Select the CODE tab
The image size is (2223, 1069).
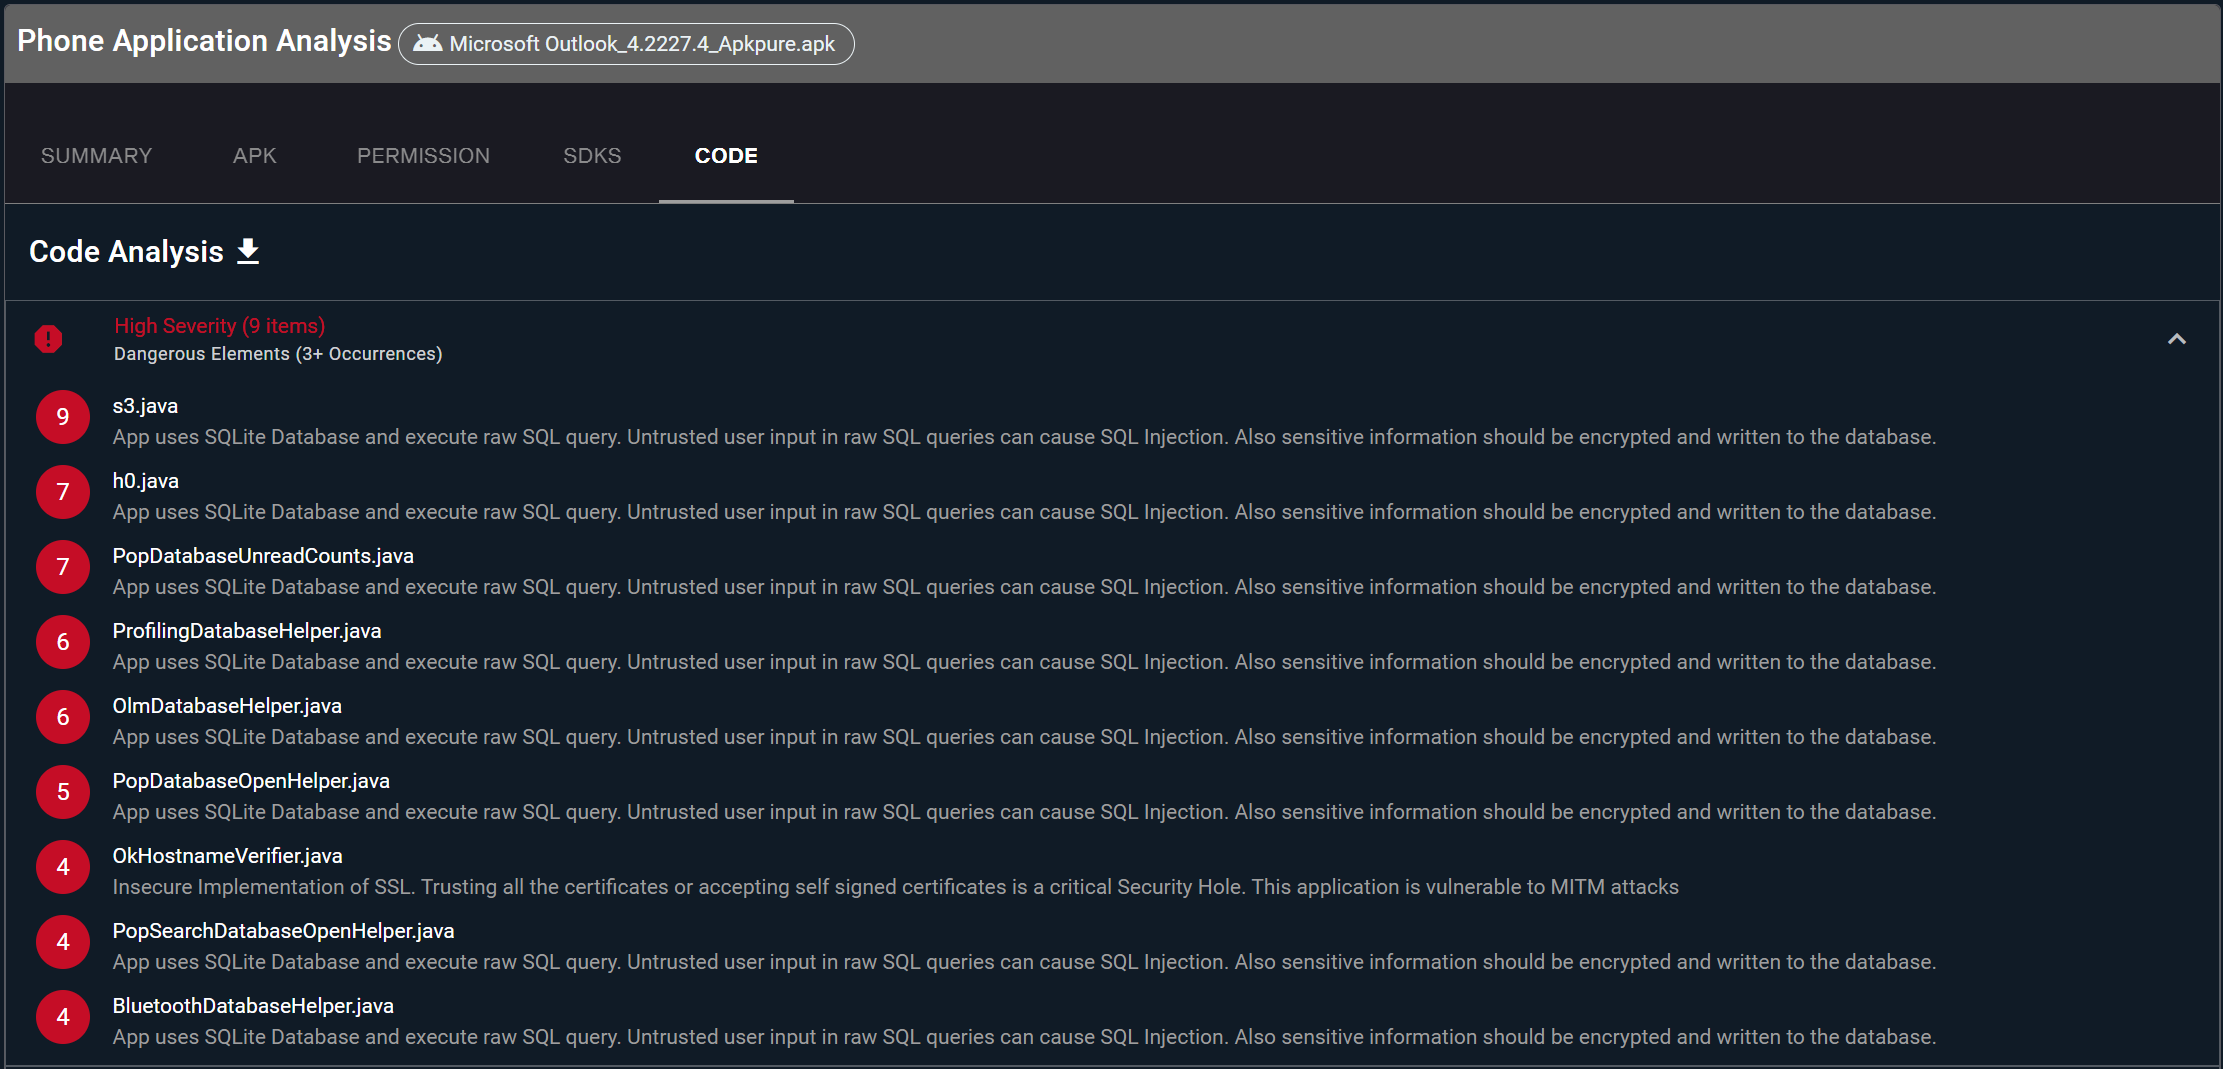coord(726,155)
